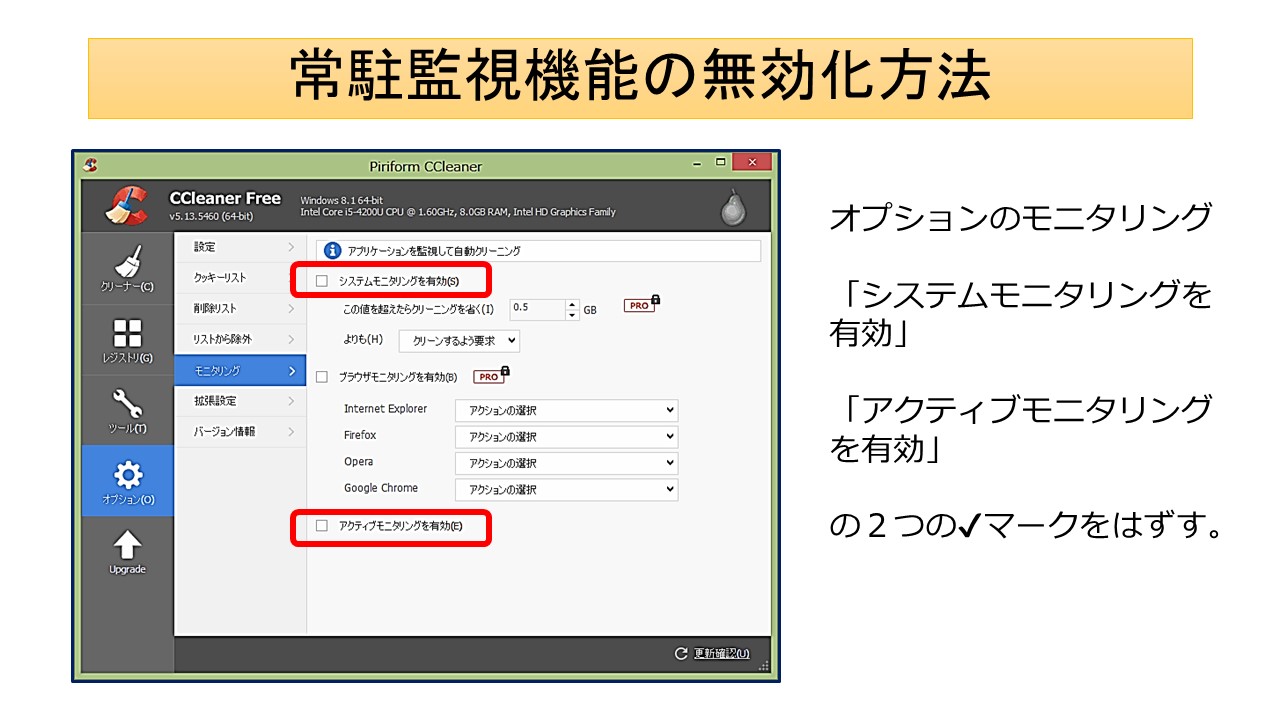Click the text オプションのモニタリング
Viewport: 1280px width, 720px height.
[x=1021, y=218]
